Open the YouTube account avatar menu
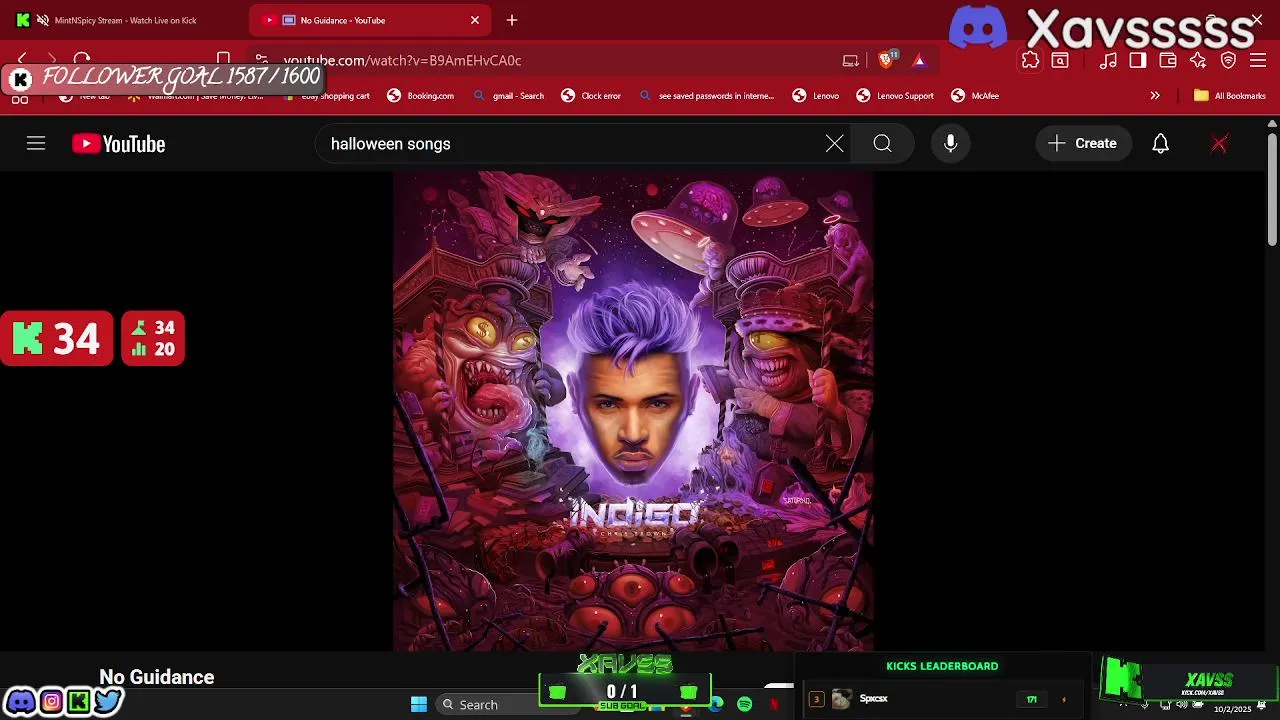 click(x=1219, y=144)
